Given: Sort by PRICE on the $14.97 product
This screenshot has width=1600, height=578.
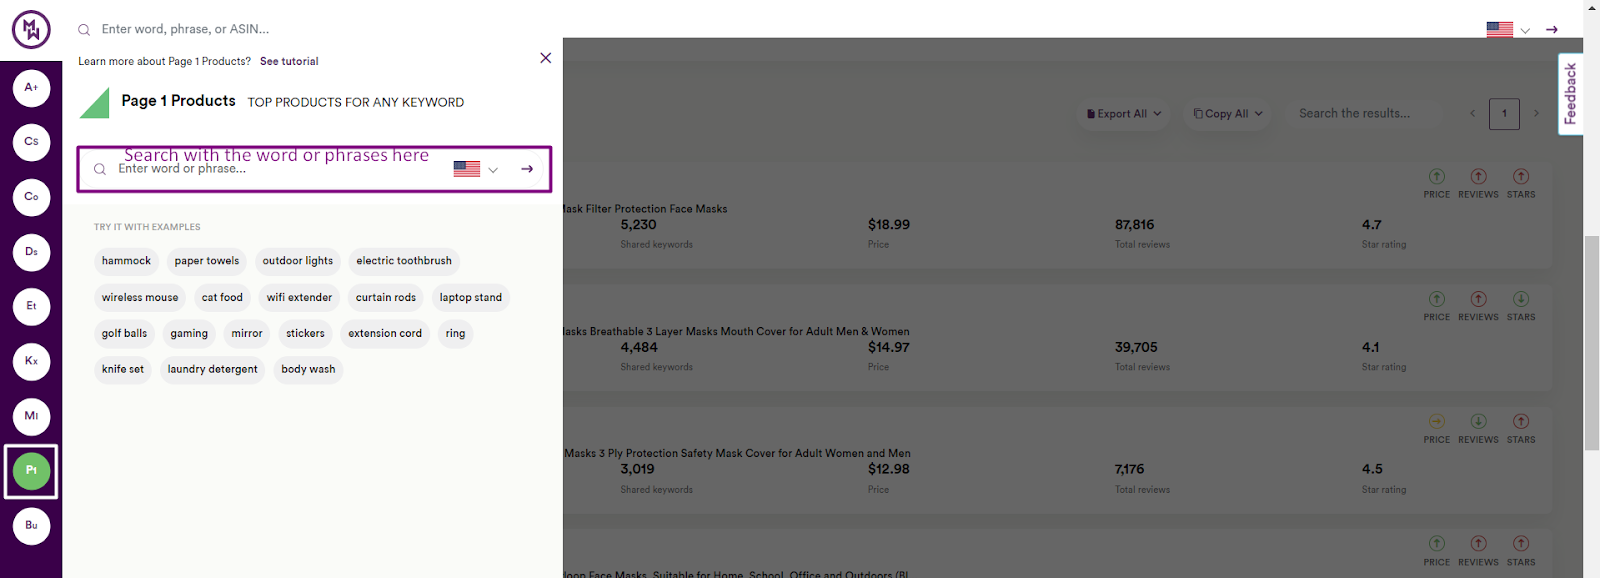Looking at the screenshot, I should [1437, 299].
